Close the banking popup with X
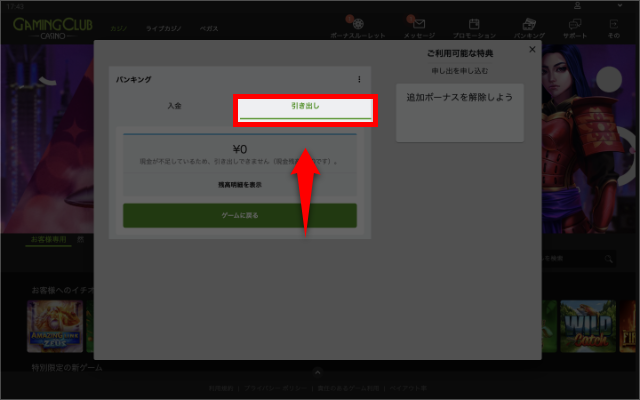Screen dimensions: 640x400 click(532, 49)
